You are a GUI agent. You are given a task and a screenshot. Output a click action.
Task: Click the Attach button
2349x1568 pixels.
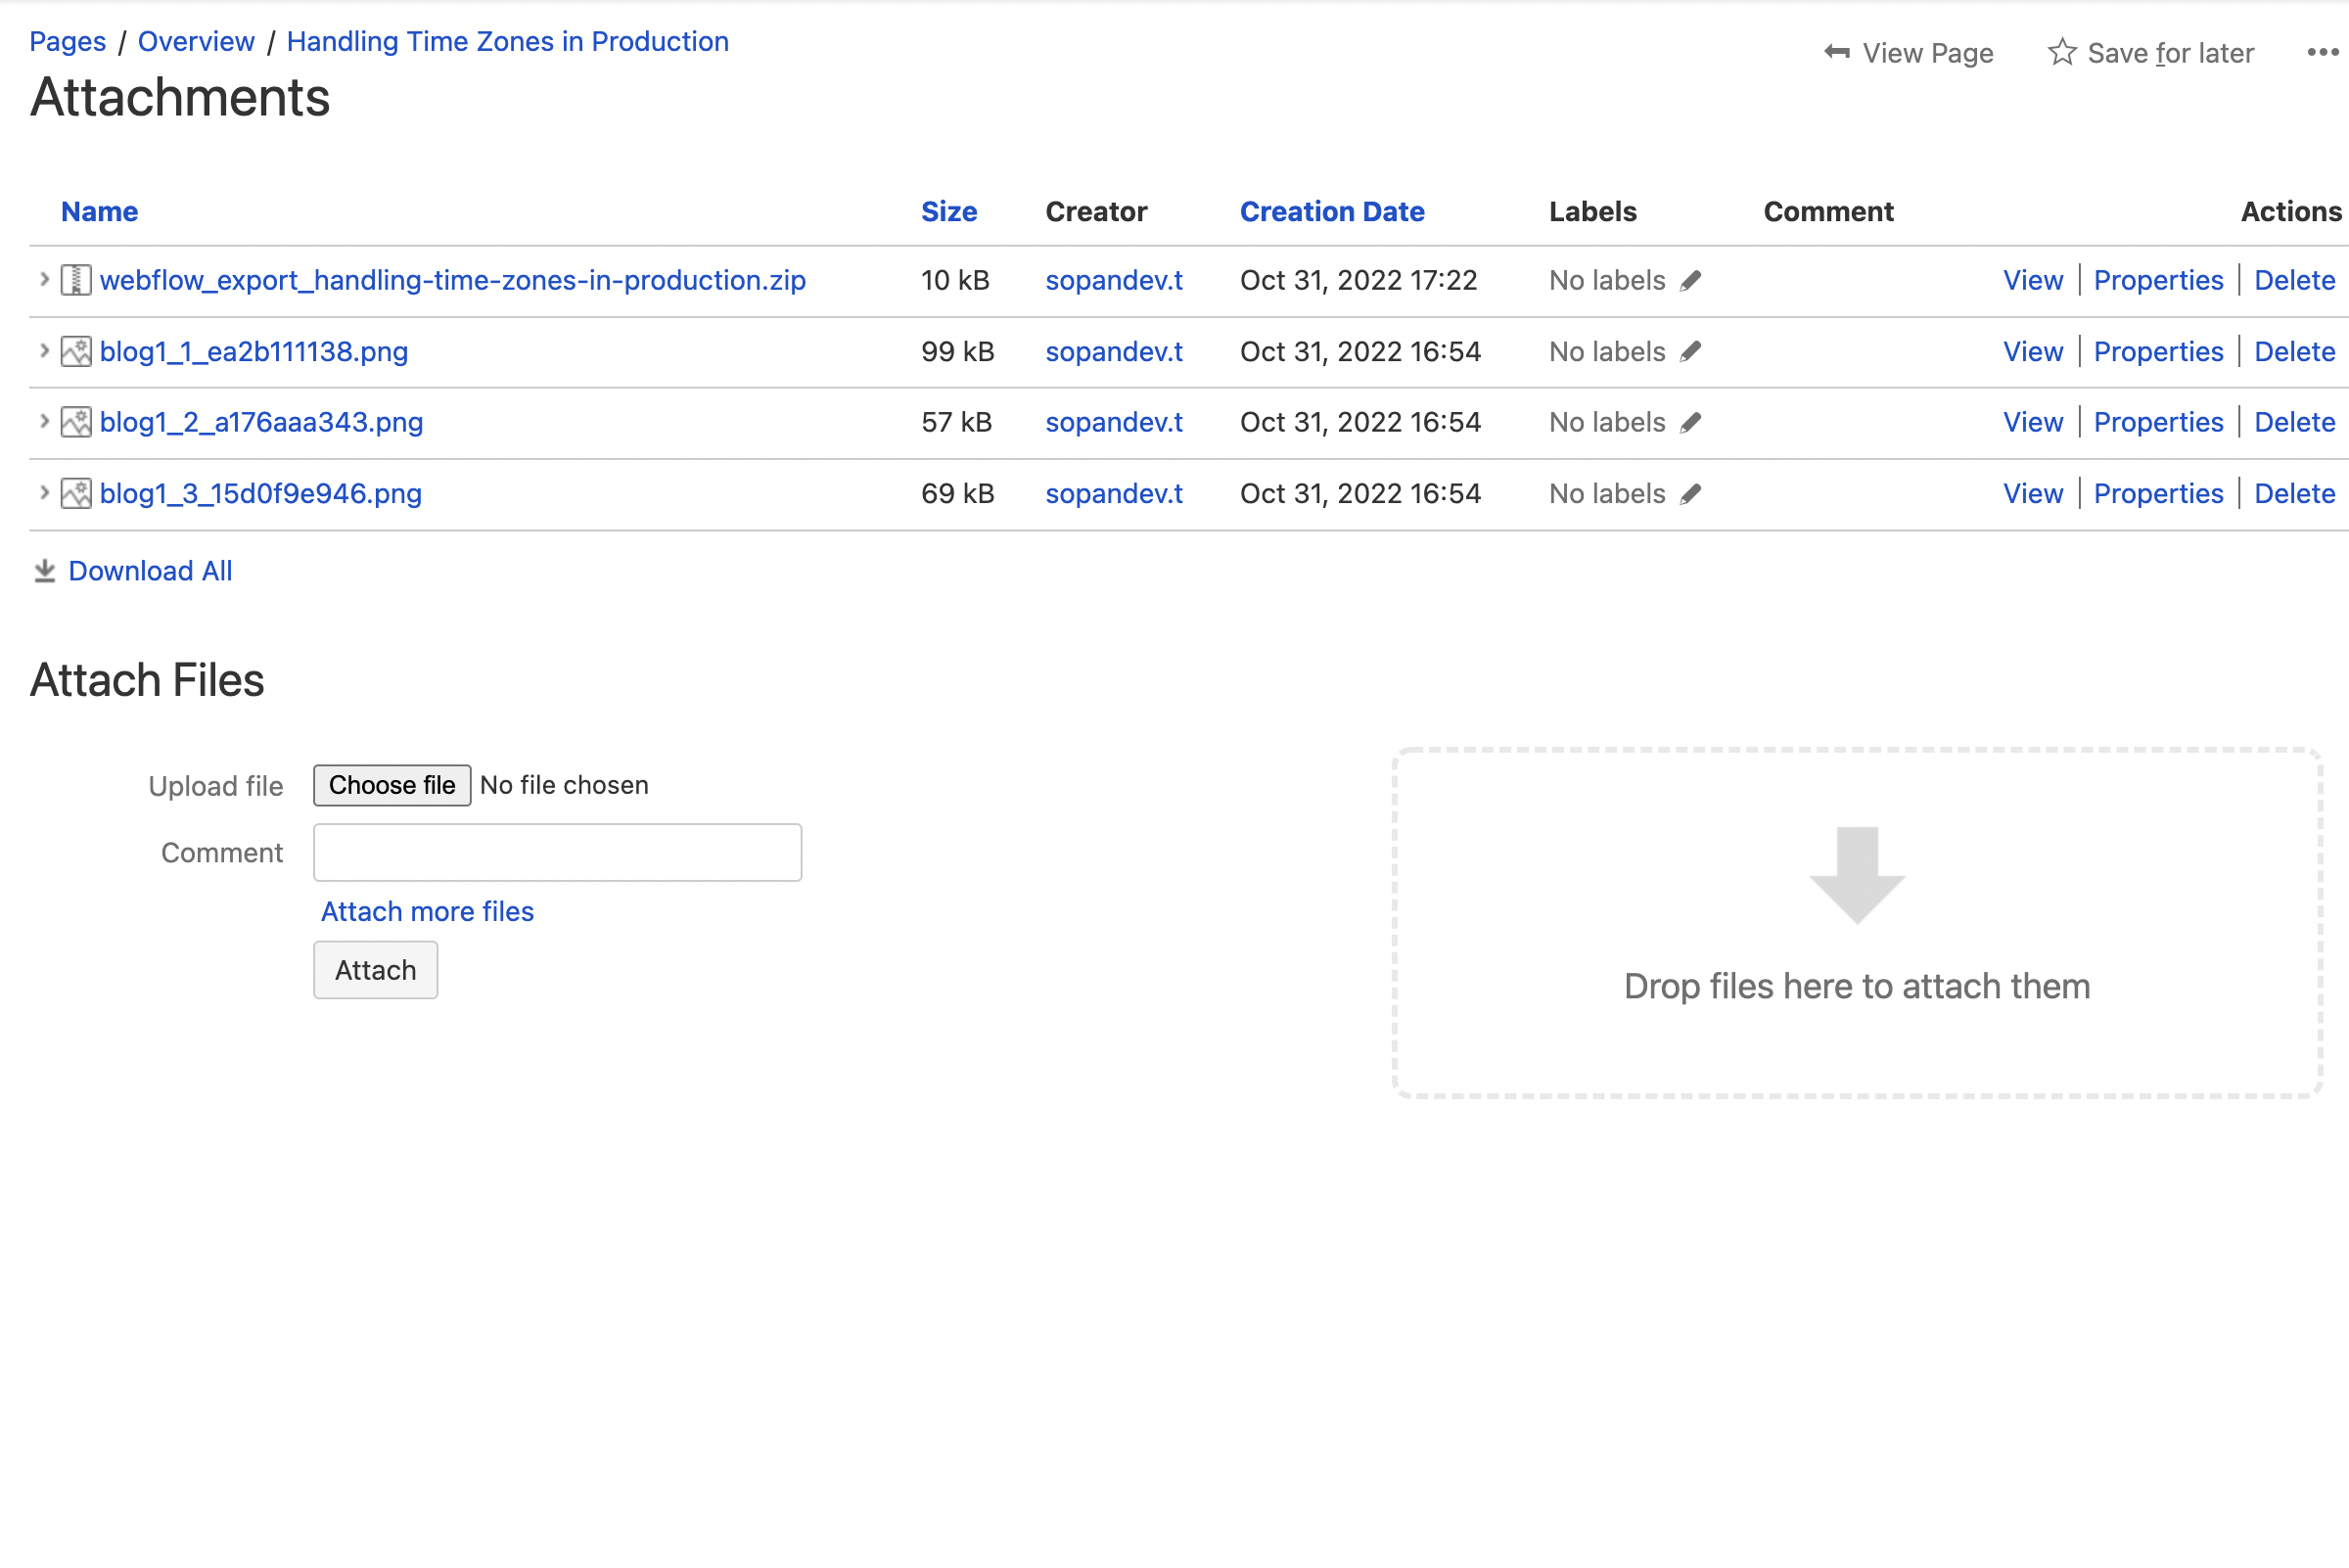(375, 970)
